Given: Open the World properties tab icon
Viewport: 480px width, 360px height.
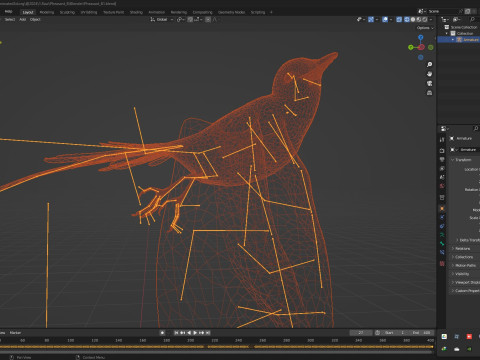Looking at the screenshot, I should click(442, 186).
